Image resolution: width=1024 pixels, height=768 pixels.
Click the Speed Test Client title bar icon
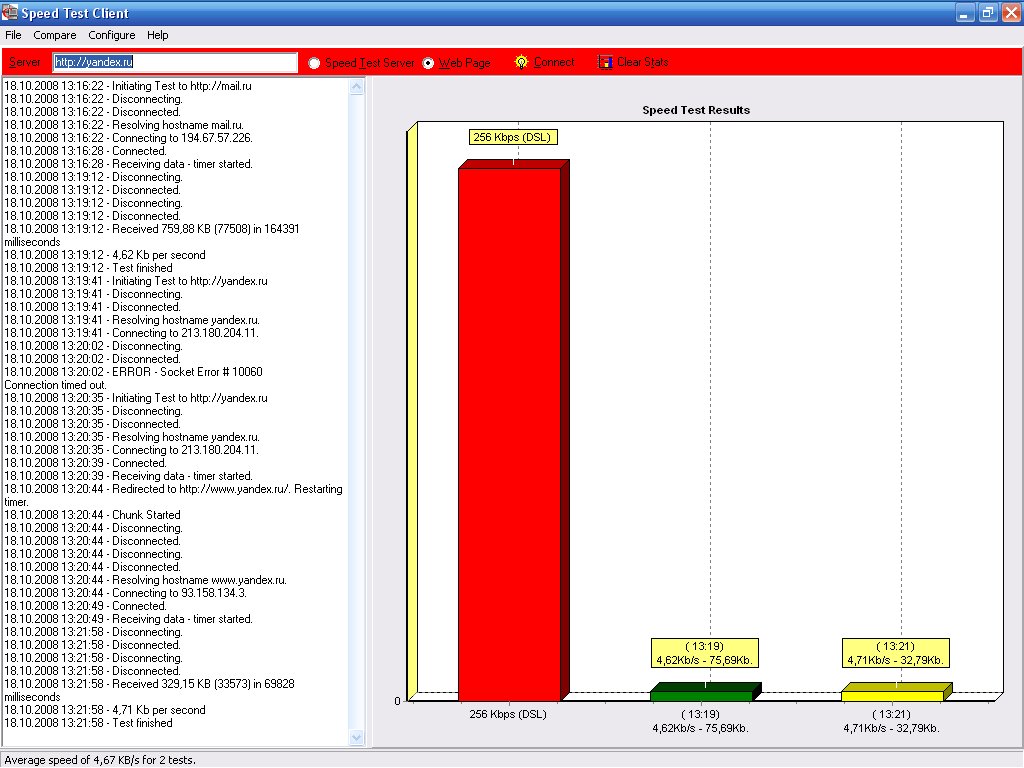tap(10, 13)
